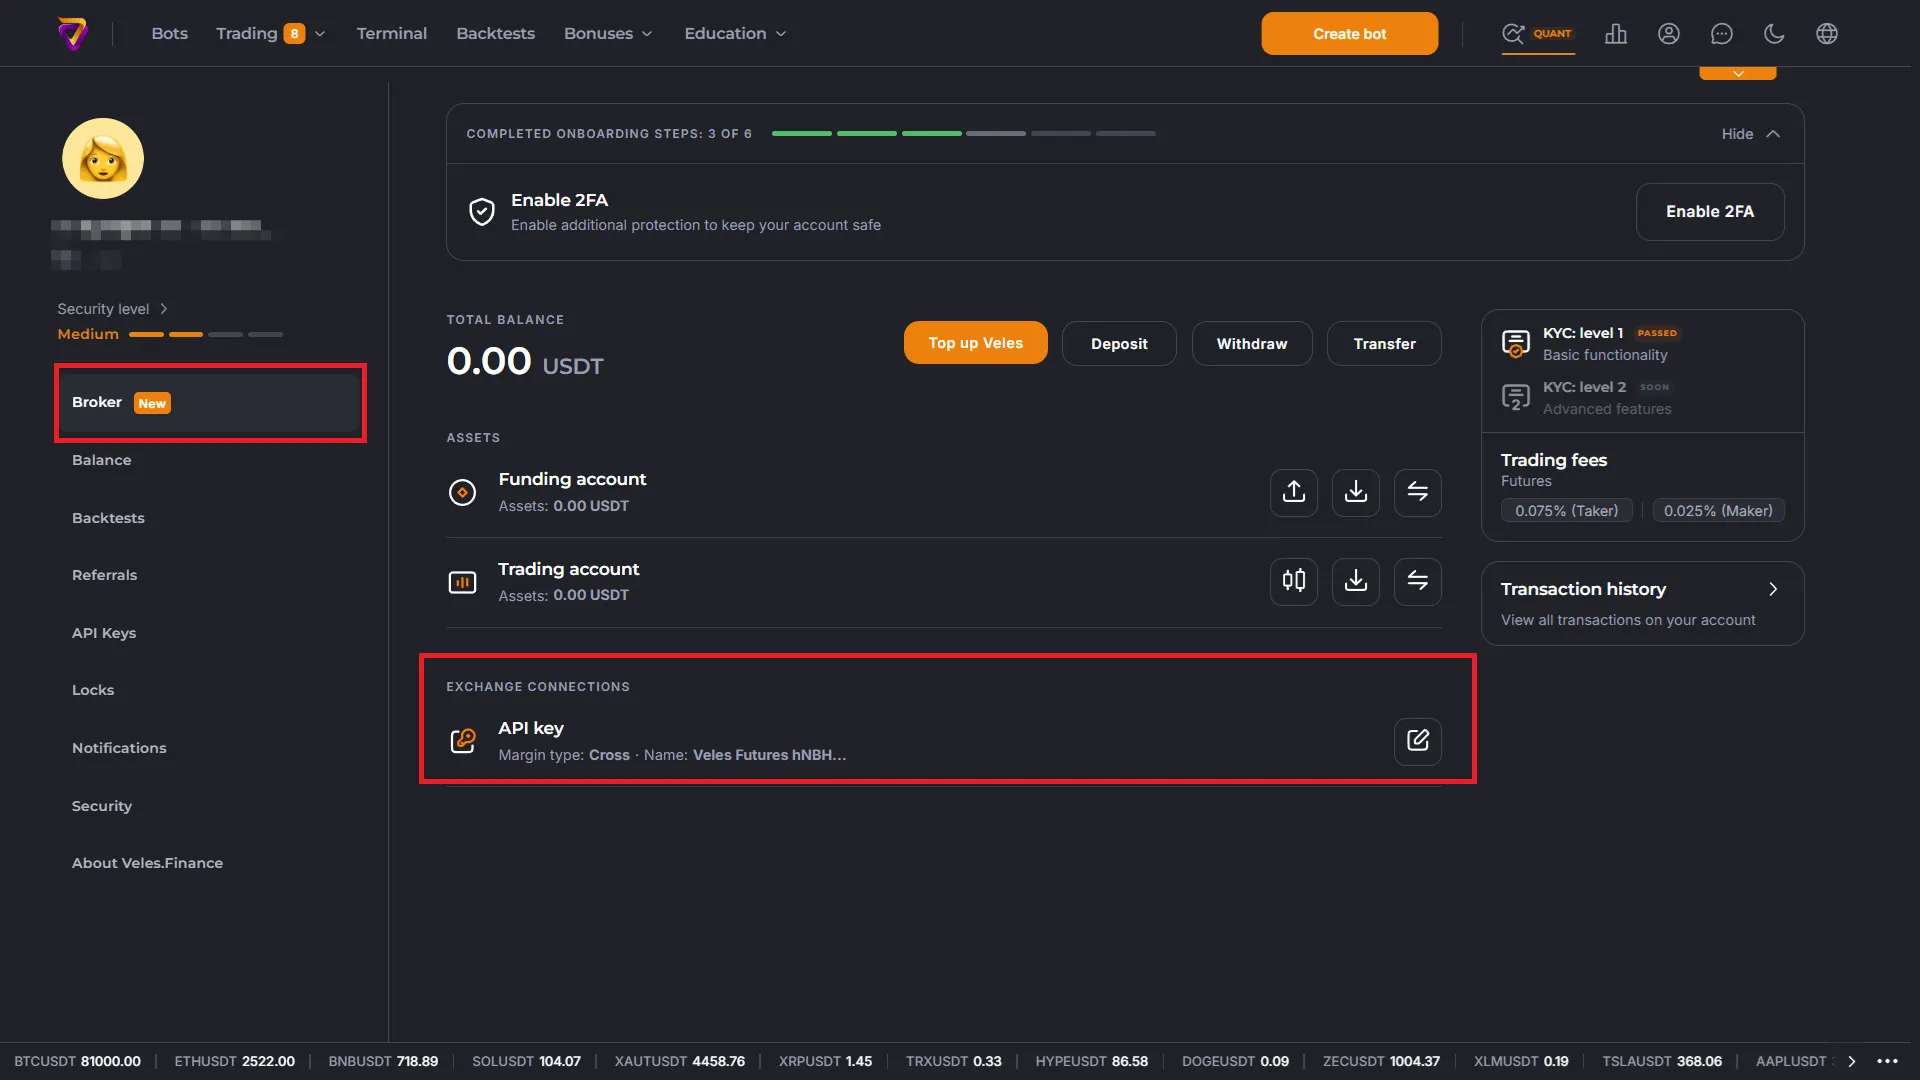
Task: Click the Trading account chart icon
Action: point(462,582)
